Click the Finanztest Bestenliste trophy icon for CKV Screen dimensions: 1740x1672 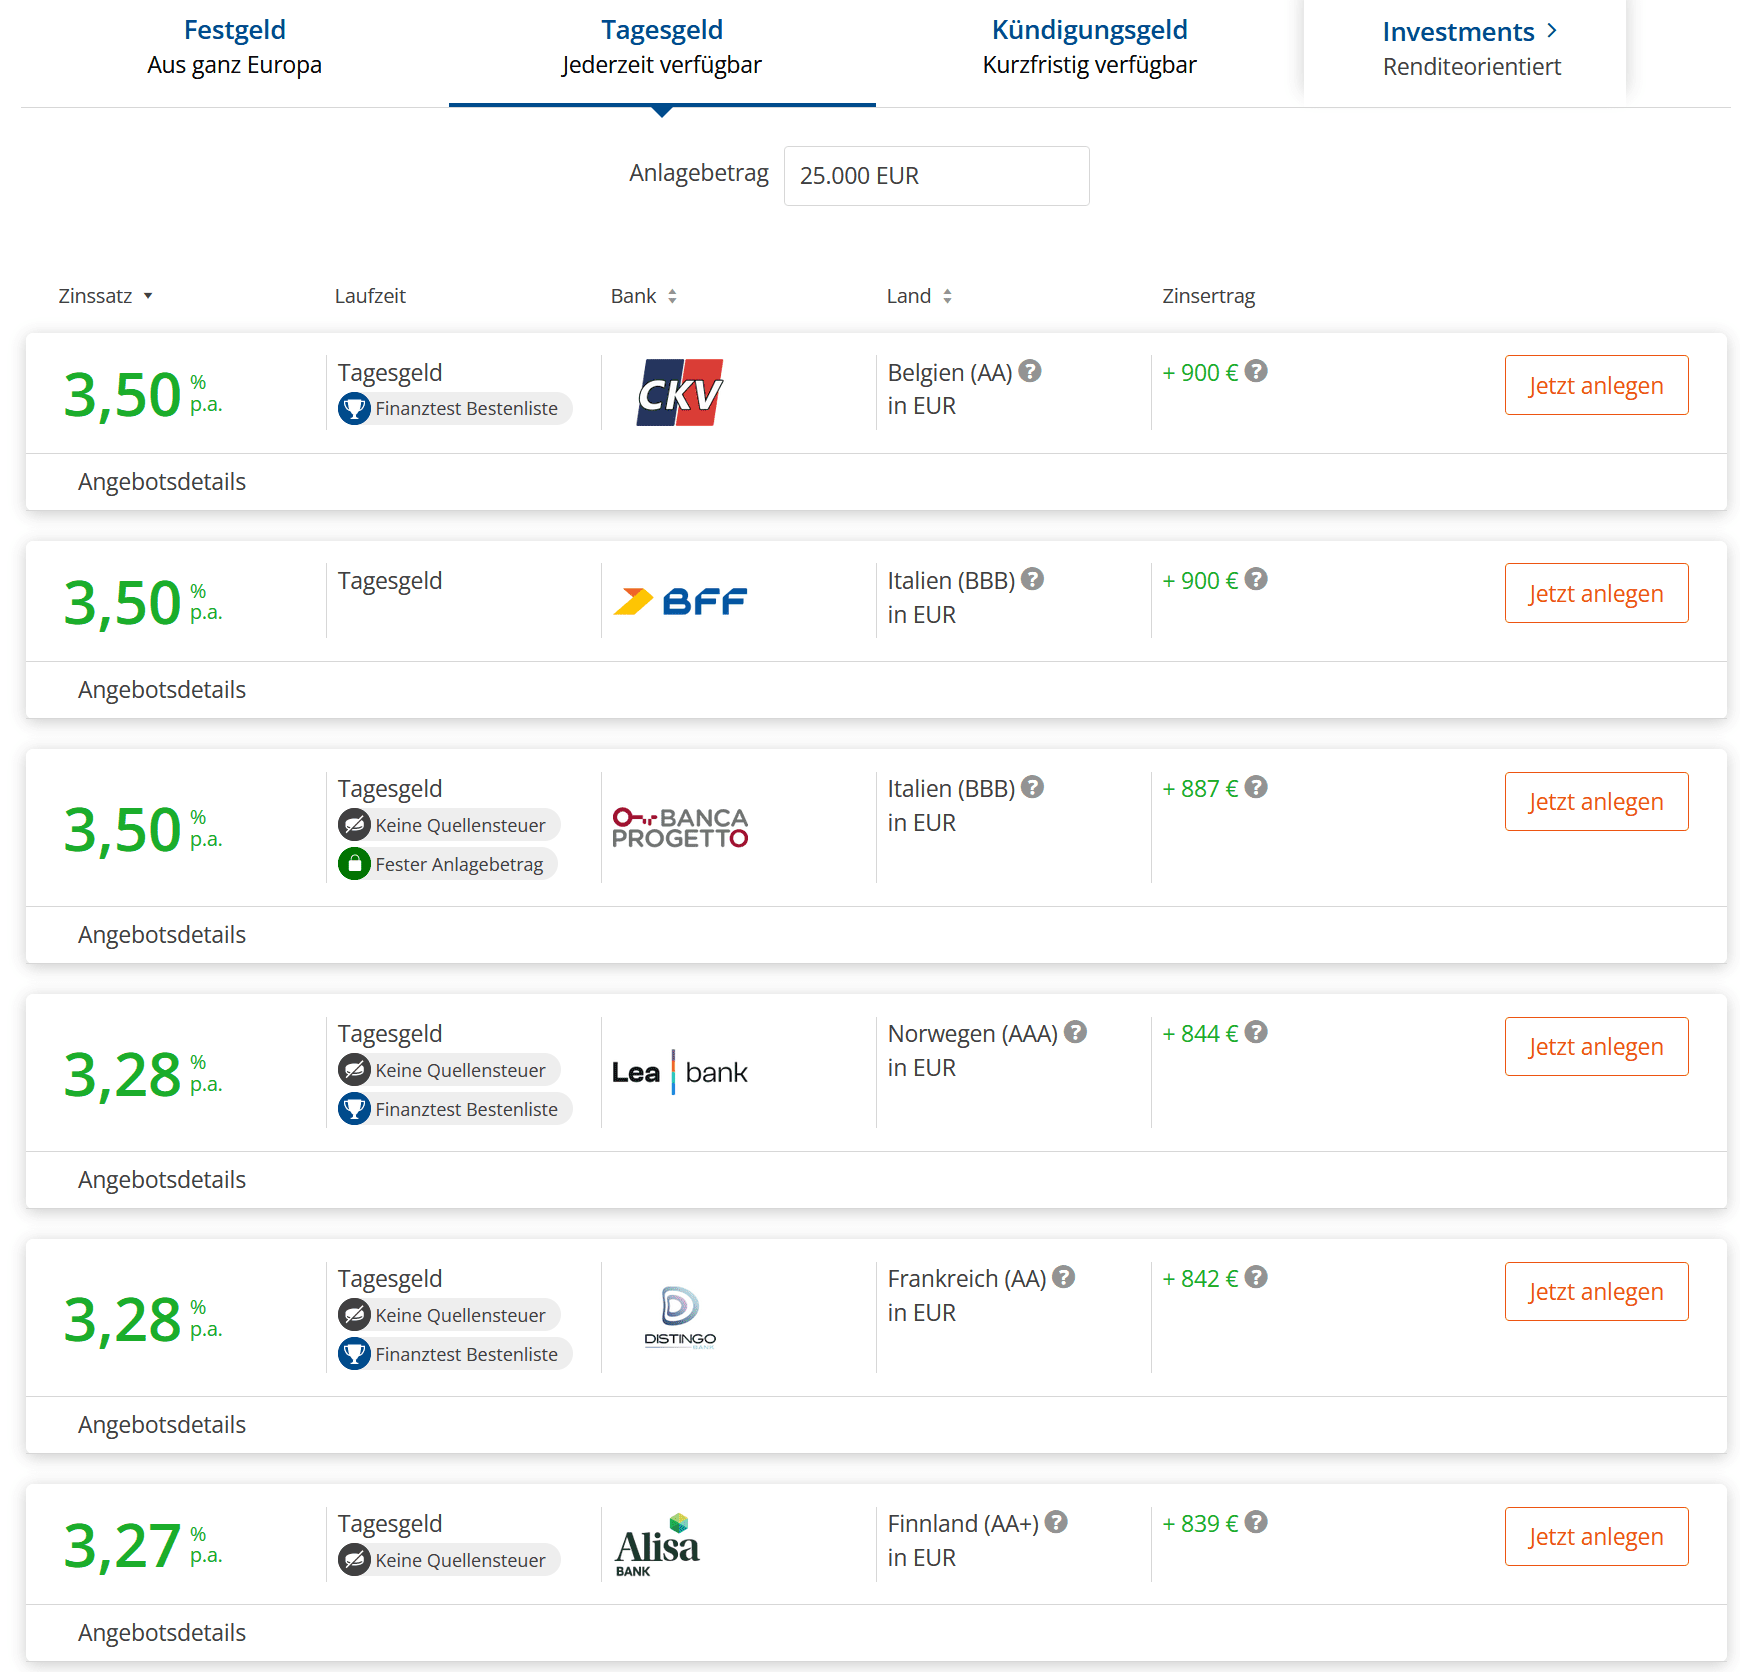click(x=354, y=408)
